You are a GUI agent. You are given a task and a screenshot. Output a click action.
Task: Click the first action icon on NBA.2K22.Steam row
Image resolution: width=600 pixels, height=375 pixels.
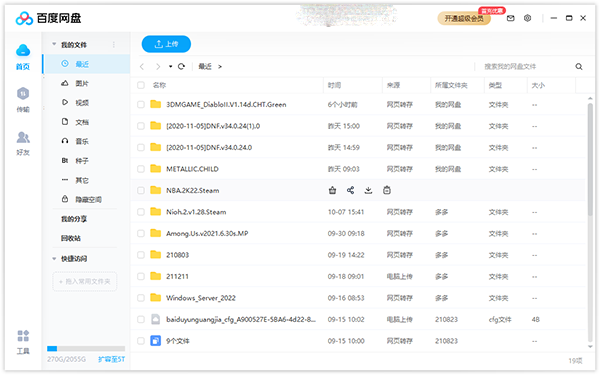coord(333,190)
